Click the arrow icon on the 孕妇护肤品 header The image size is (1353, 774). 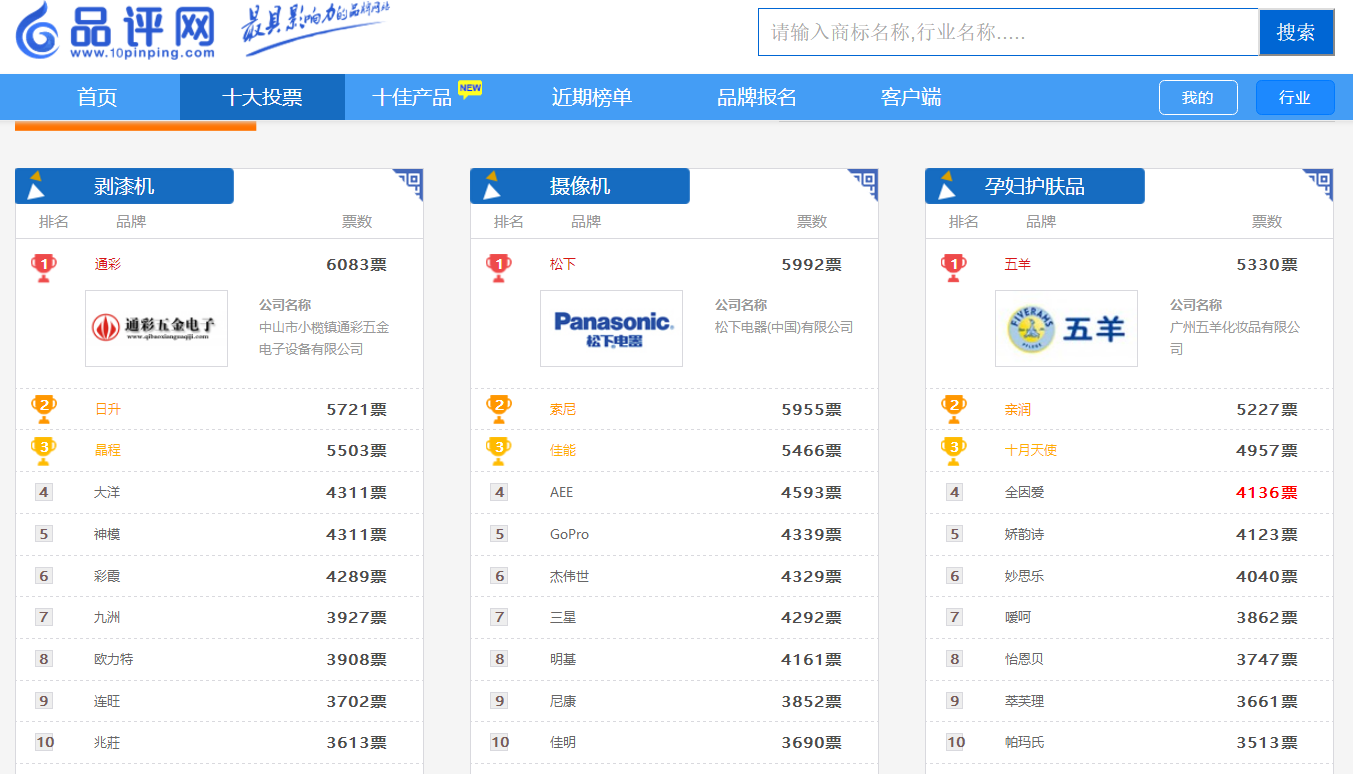946,185
